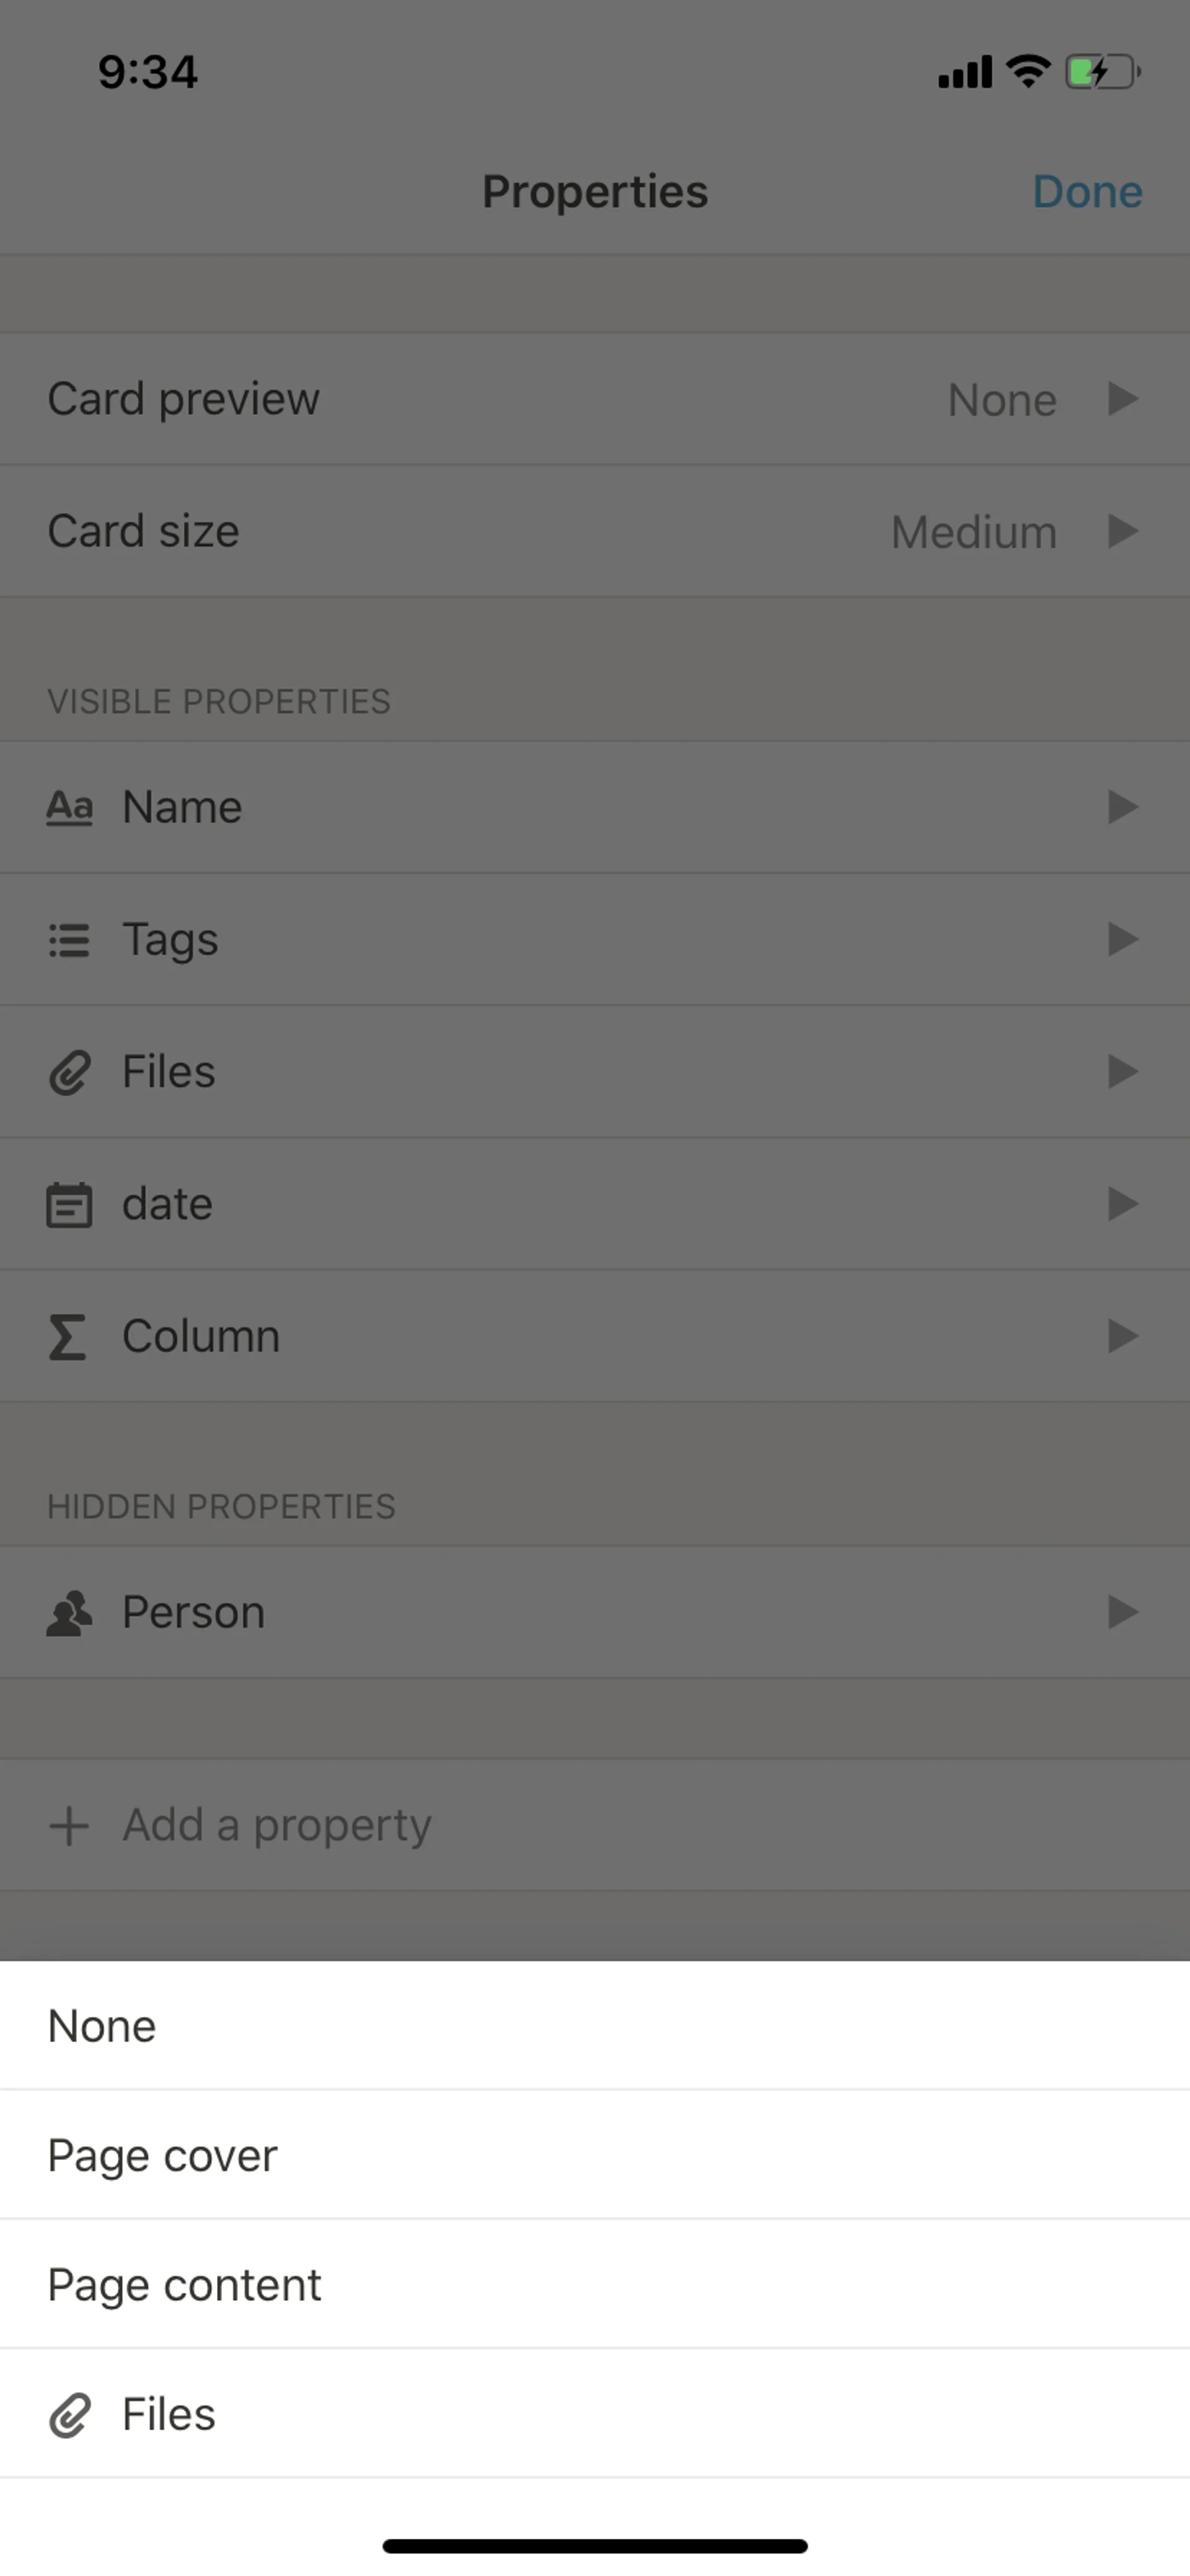Tap Add a property label
This screenshot has height=2576, width=1190.
pyautogui.click(x=277, y=1825)
